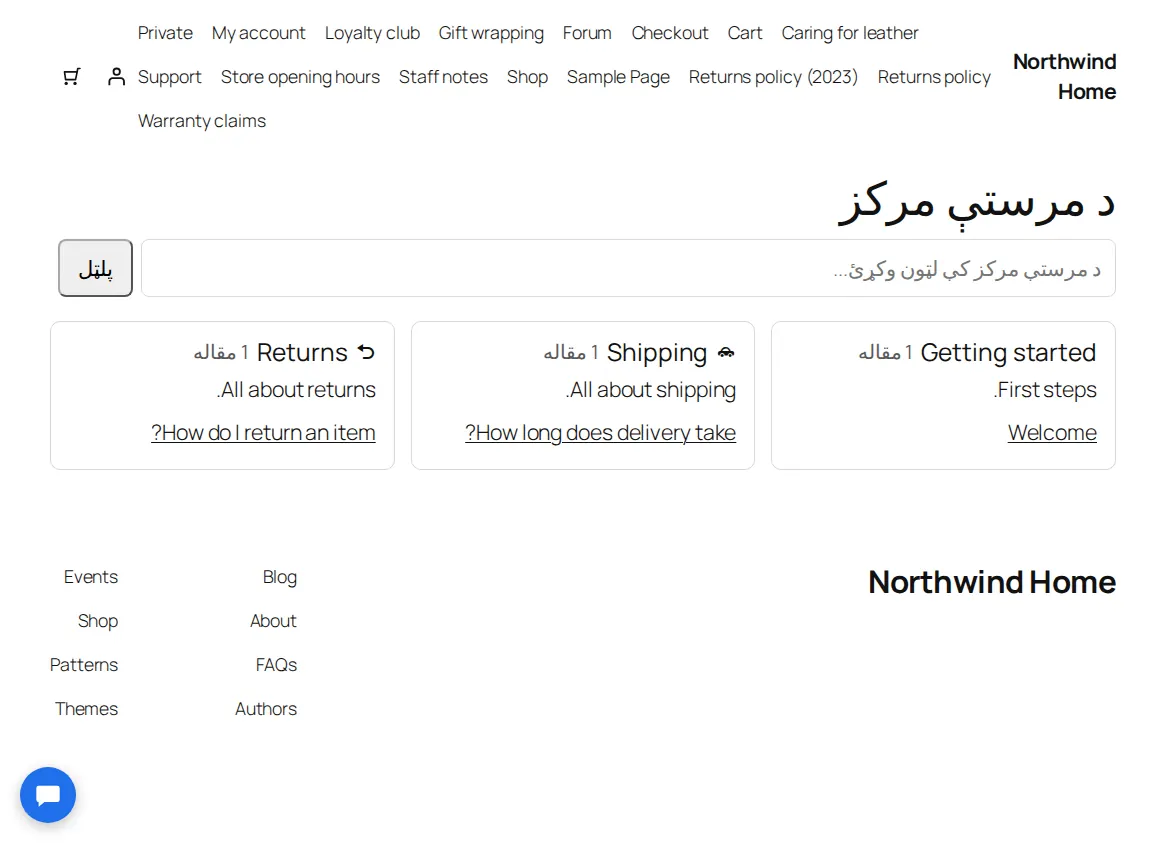Open Loyalty club page
Image resolution: width=1166 pixels, height=843 pixels.
pos(372,33)
